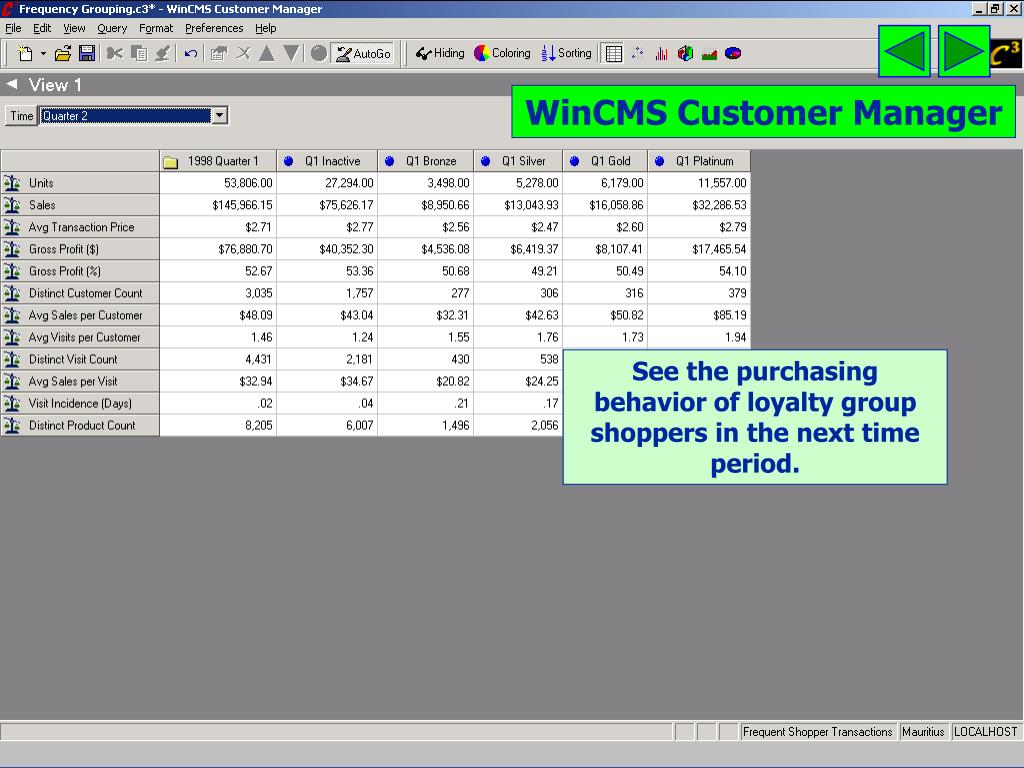Switch to grid table view

(613, 54)
